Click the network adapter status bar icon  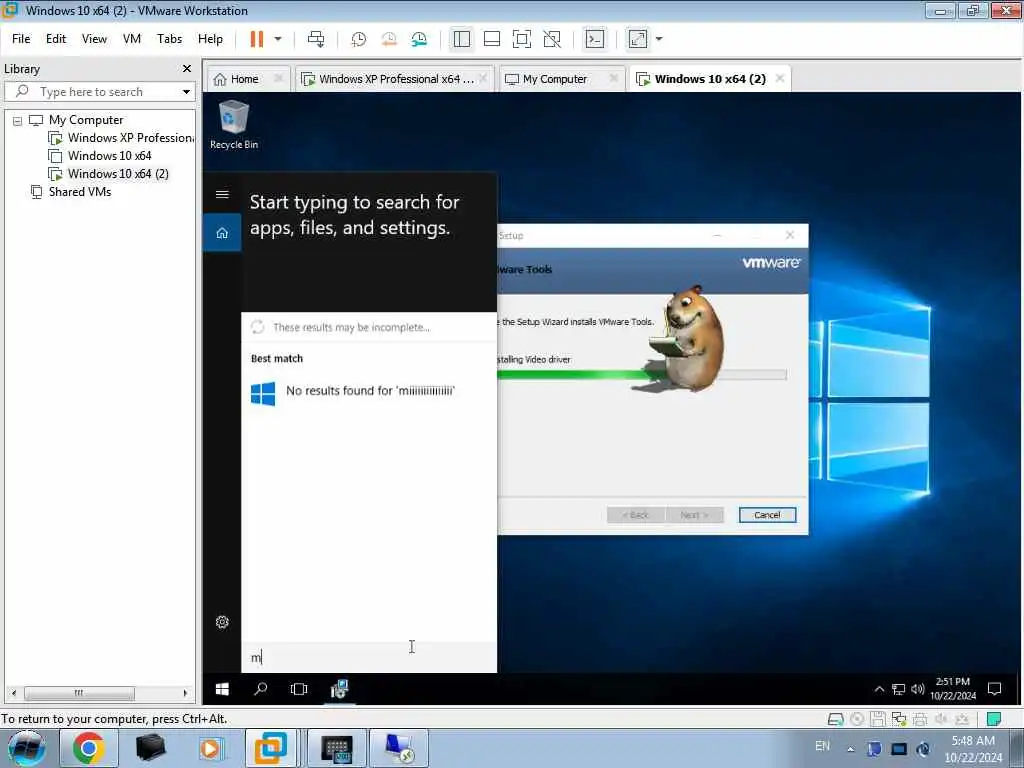pos(899,720)
